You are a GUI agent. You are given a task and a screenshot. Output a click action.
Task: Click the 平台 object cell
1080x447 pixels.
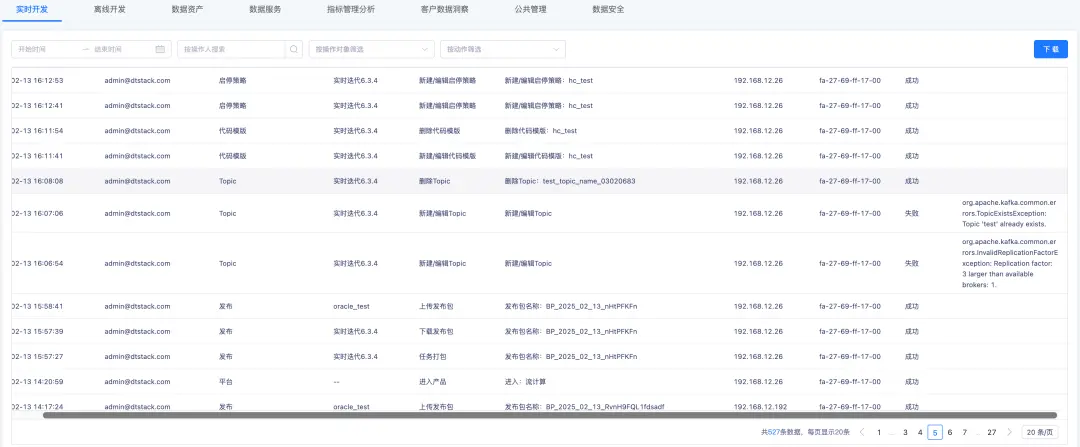[x=225, y=382]
